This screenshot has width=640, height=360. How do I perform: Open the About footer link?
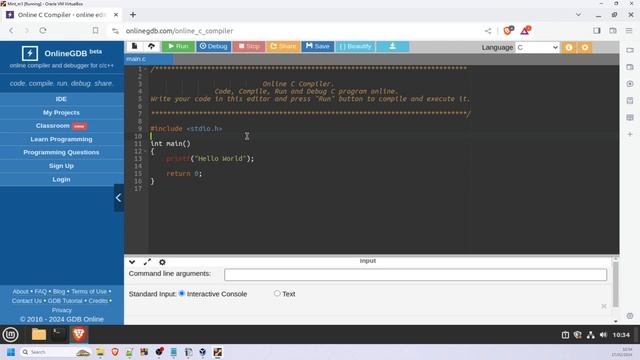[20, 291]
